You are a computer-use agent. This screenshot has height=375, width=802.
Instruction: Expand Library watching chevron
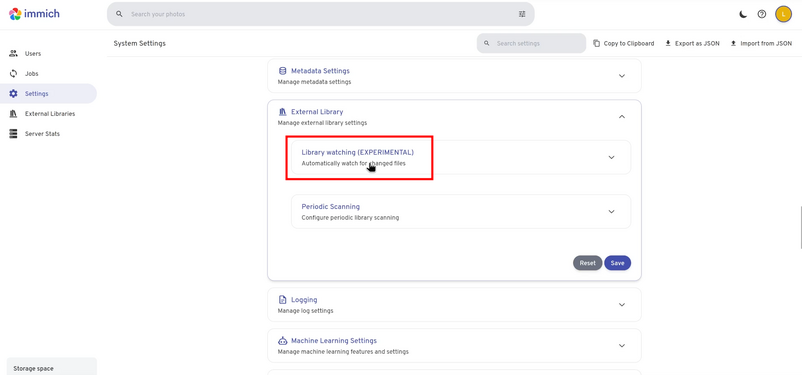tap(611, 158)
